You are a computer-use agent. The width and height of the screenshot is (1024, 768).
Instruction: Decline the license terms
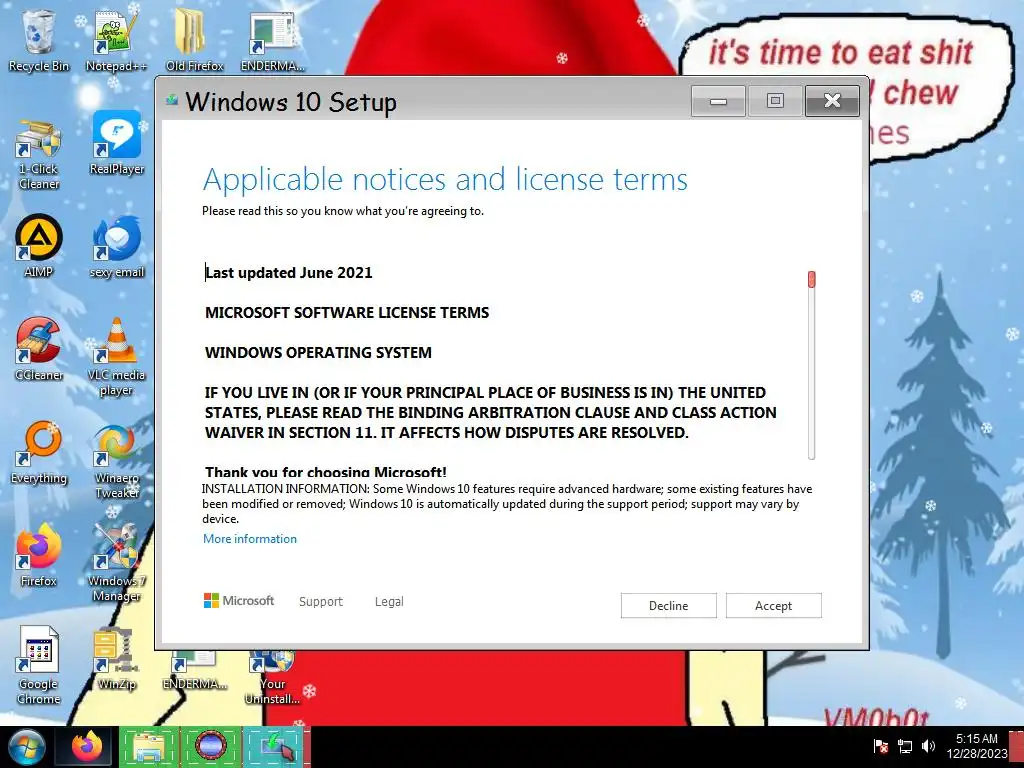coord(668,605)
